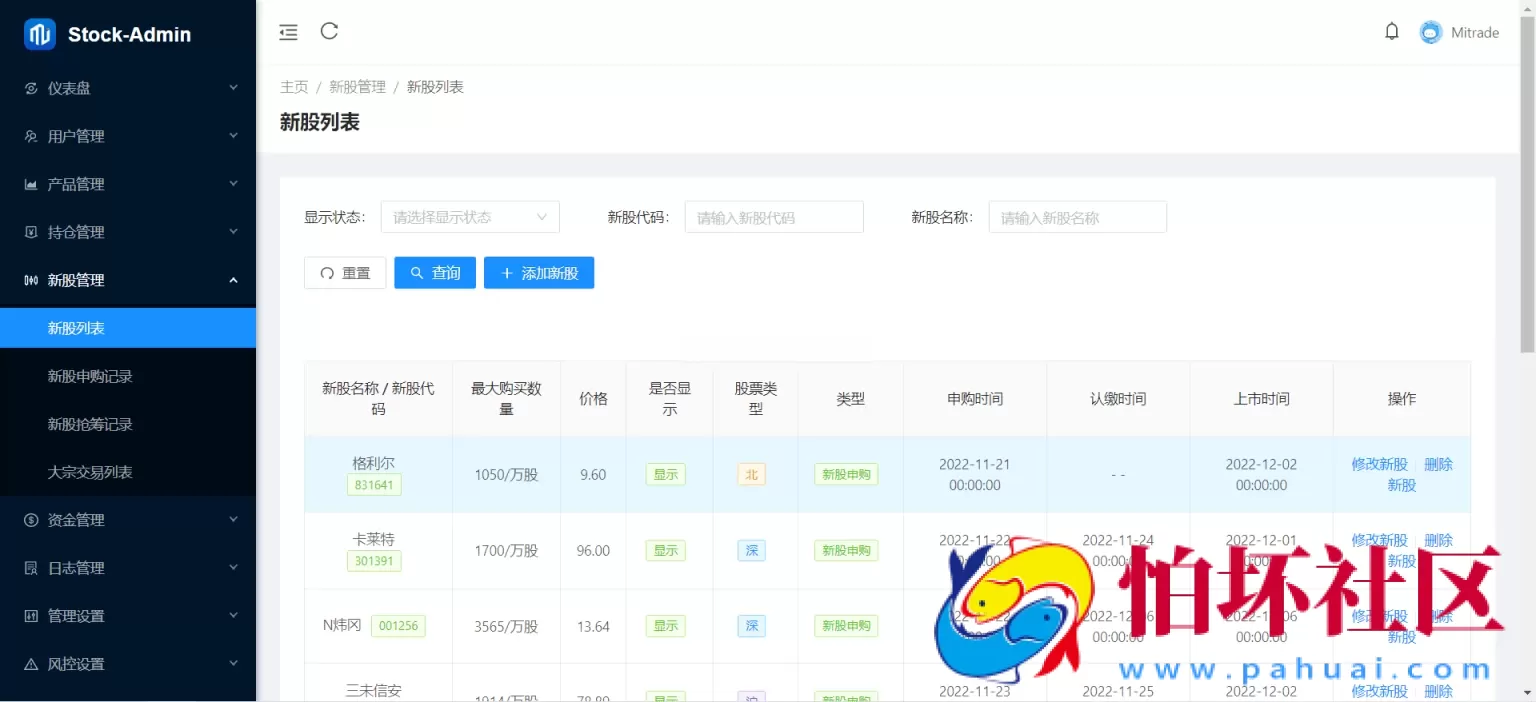Toggle 显示 status for N炜冈 stock

[x=665, y=625]
